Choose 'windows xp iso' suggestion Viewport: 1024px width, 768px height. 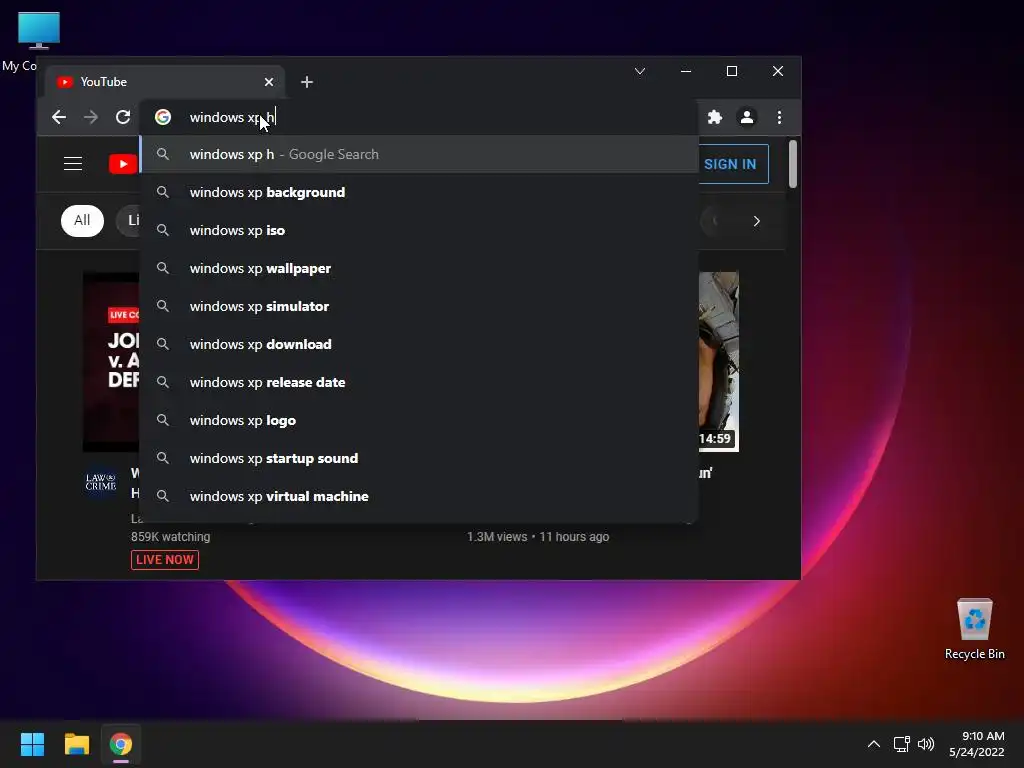coord(419,230)
